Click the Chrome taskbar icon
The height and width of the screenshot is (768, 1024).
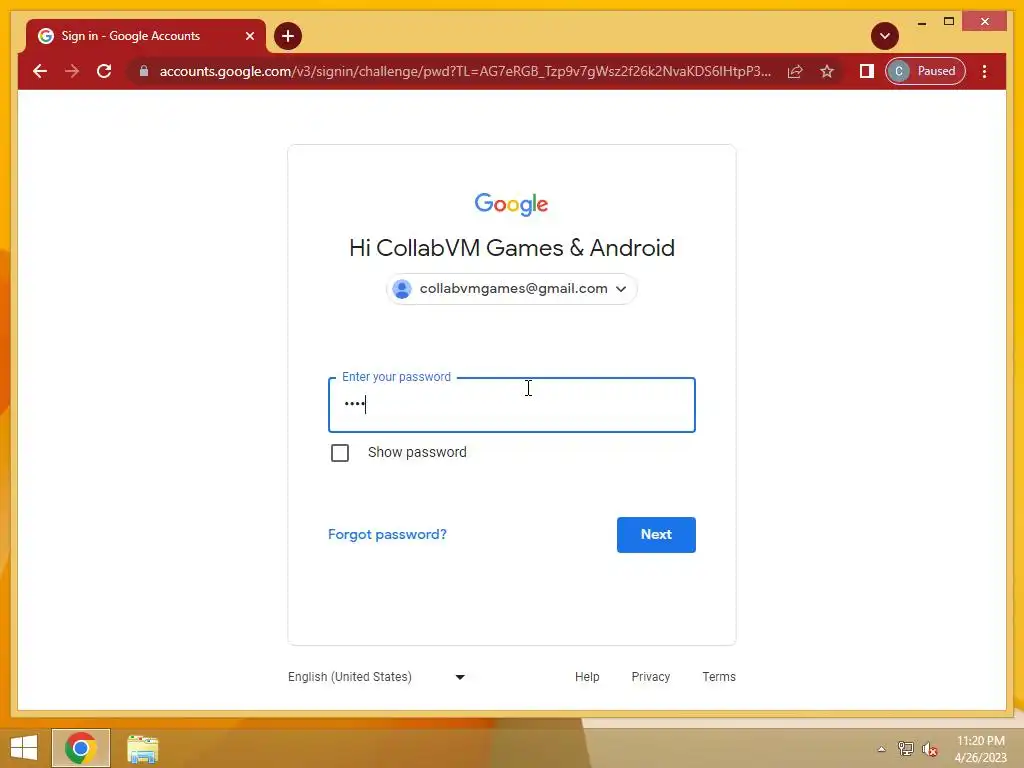(x=81, y=748)
